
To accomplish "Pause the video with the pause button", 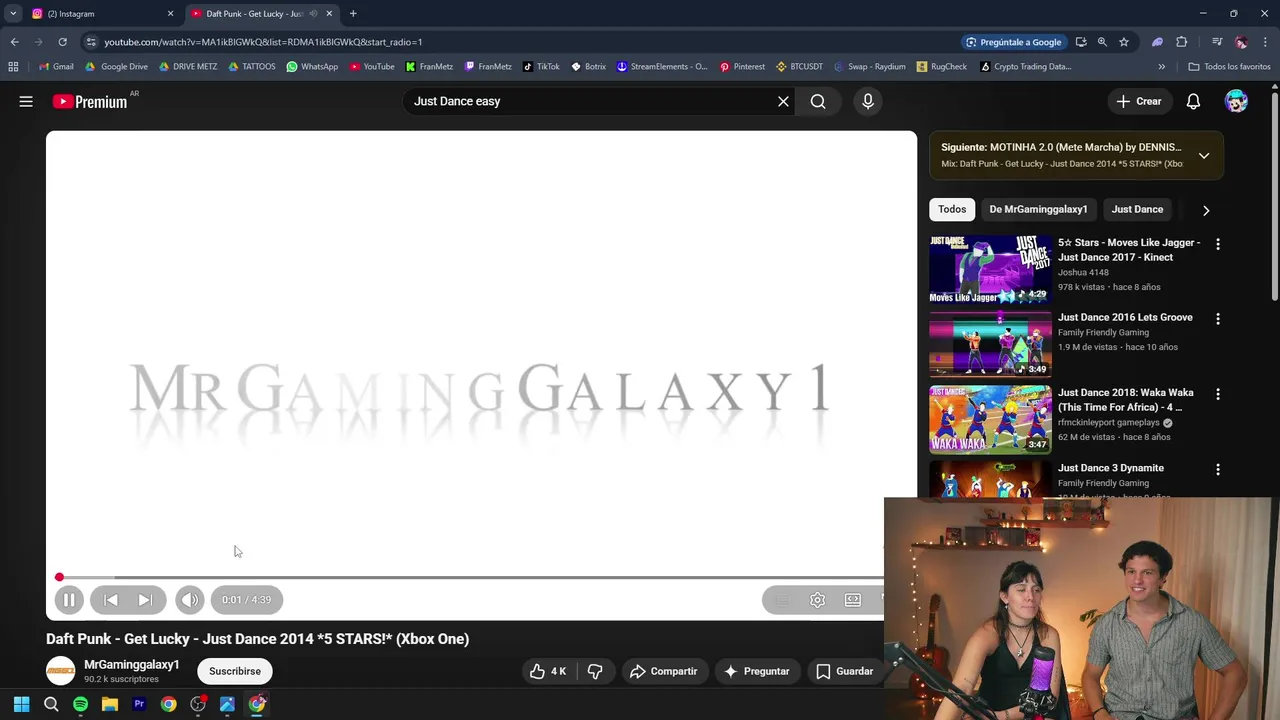I will (69, 600).
